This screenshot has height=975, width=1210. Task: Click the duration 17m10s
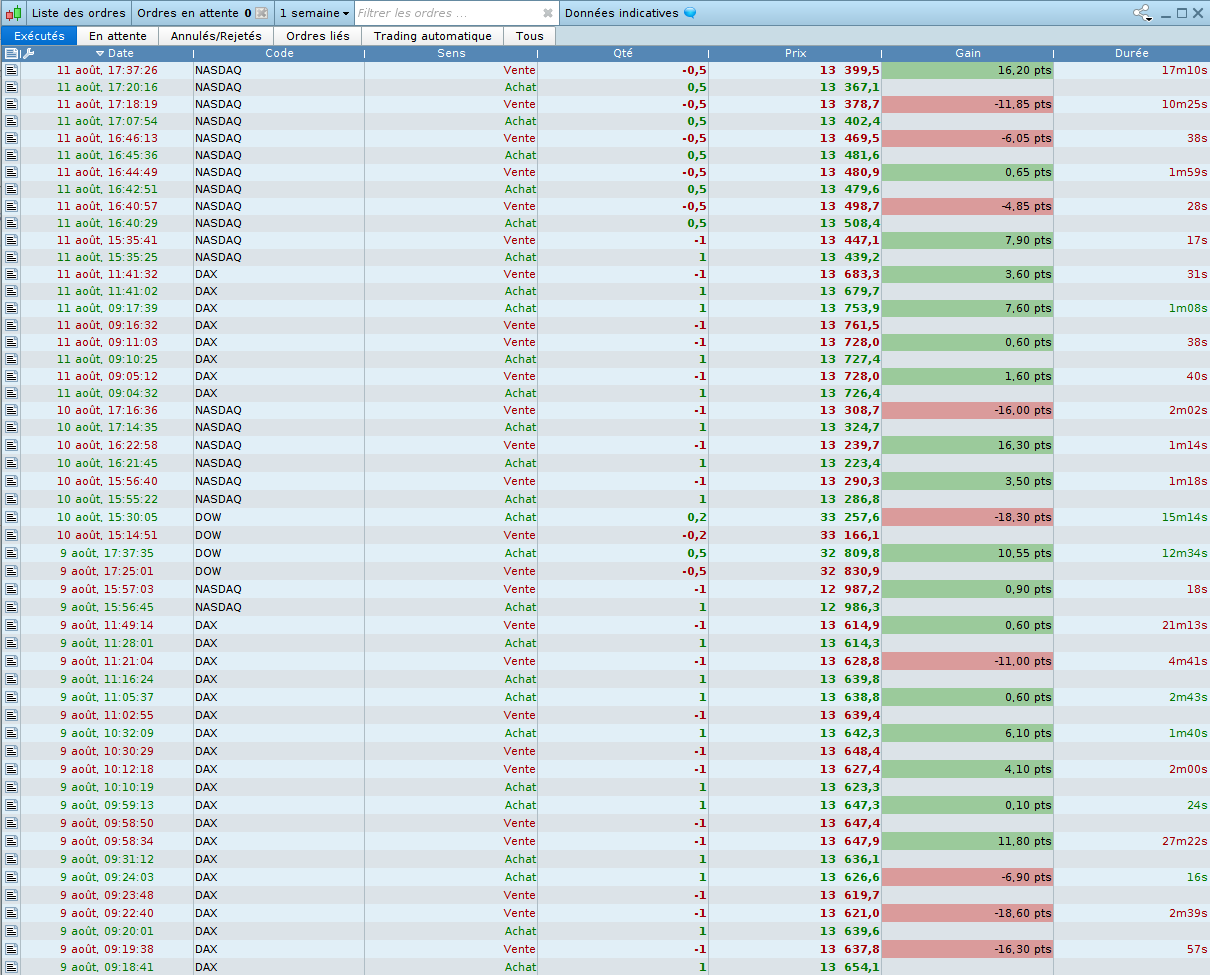[1184, 70]
